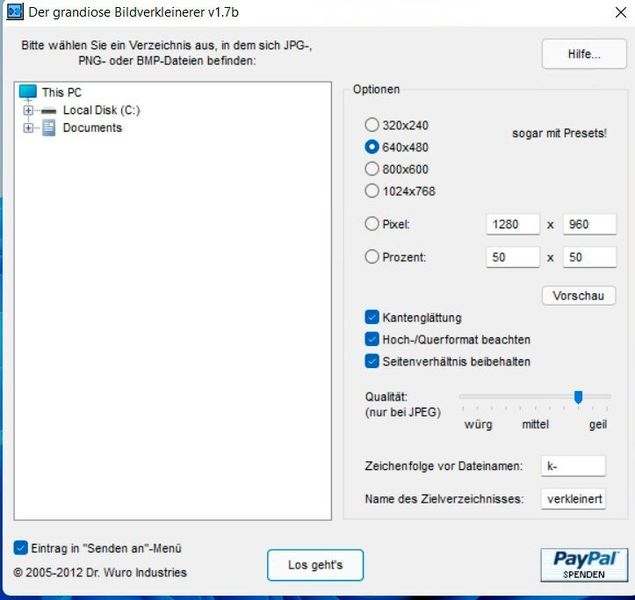The width and height of the screenshot is (635, 600).
Task: Select the 320x240 preset
Action: (372, 125)
